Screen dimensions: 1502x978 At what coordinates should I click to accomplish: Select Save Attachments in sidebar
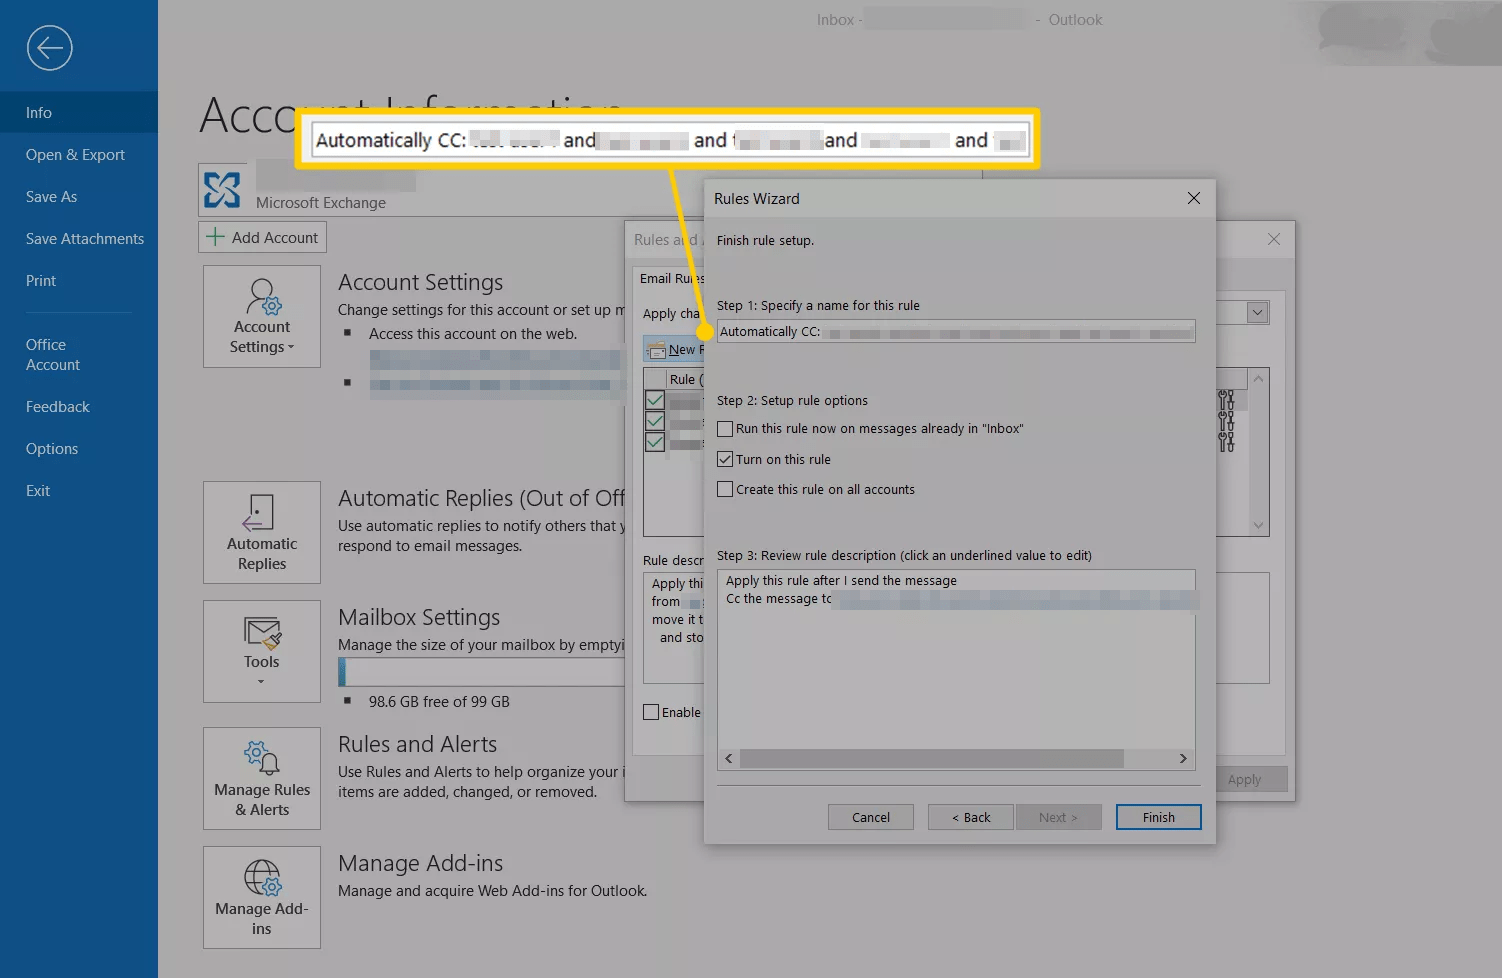[79, 238]
